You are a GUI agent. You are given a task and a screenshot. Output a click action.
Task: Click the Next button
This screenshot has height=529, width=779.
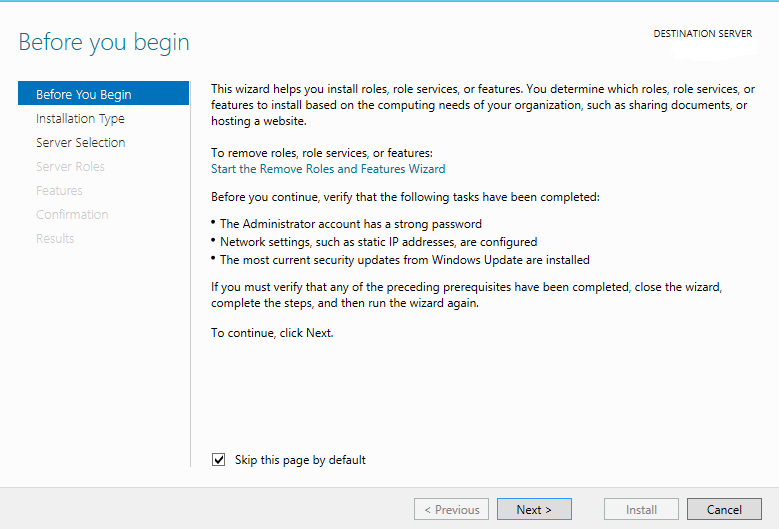point(534,510)
